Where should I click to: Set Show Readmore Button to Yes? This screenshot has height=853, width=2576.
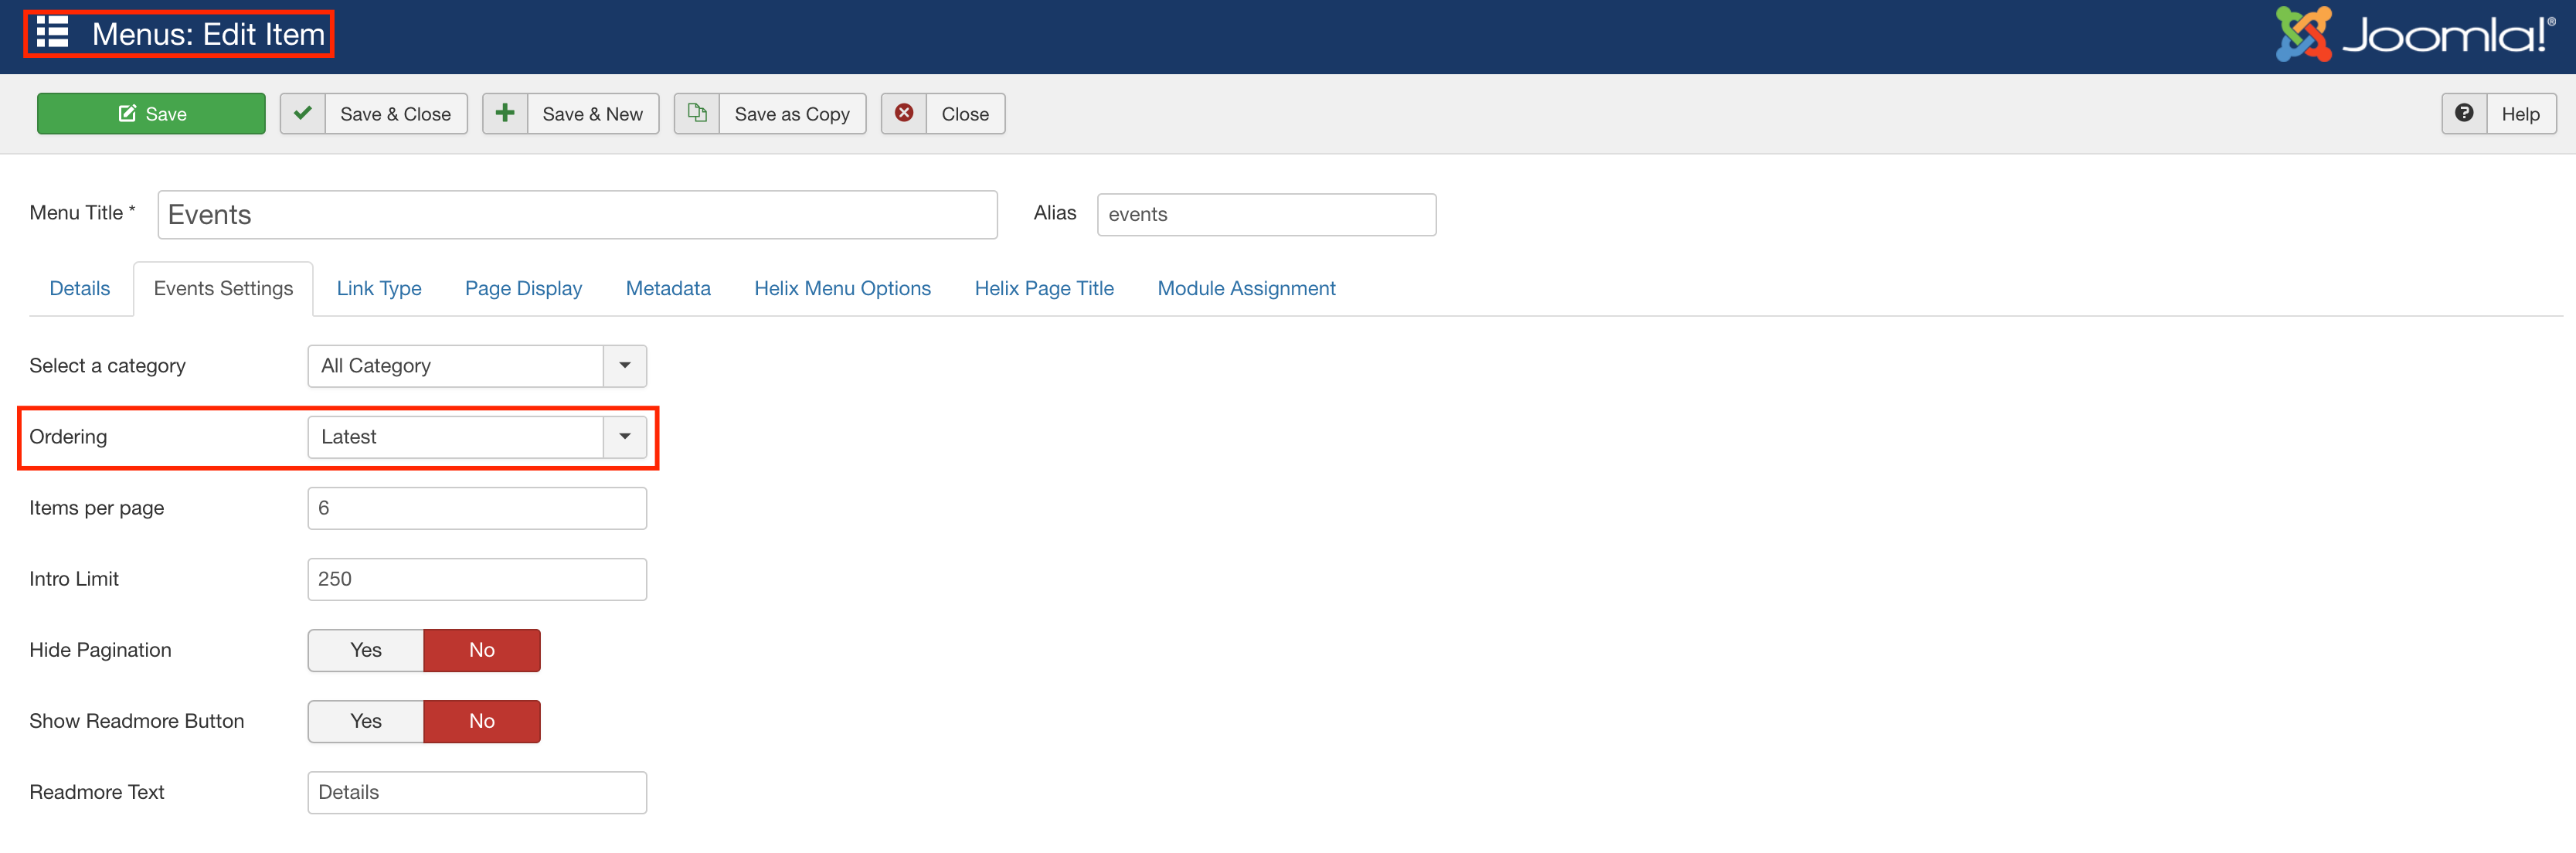click(x=366, y=721)
